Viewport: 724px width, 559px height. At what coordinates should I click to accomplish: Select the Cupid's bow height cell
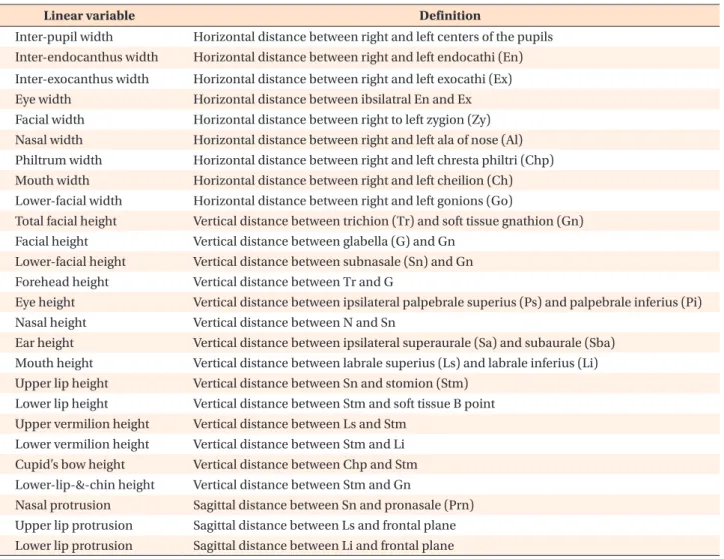click(x=70, y=464)
